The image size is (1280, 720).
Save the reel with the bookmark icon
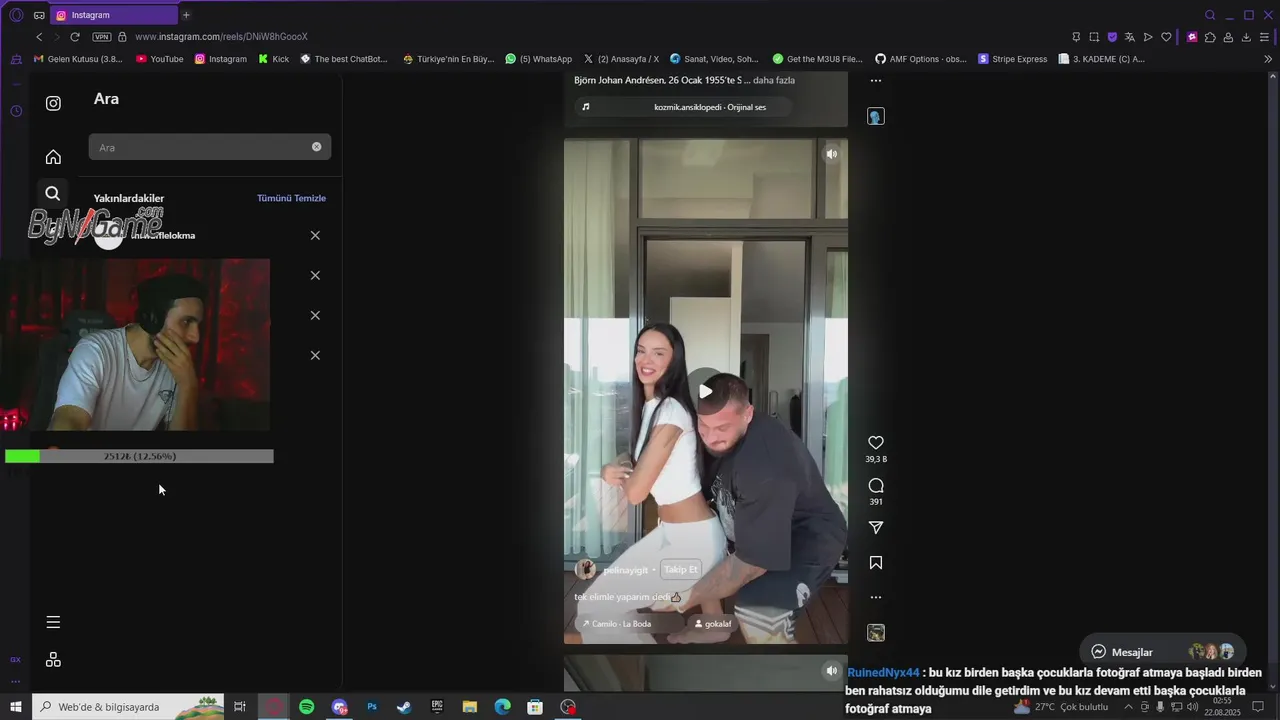(876, 563)
